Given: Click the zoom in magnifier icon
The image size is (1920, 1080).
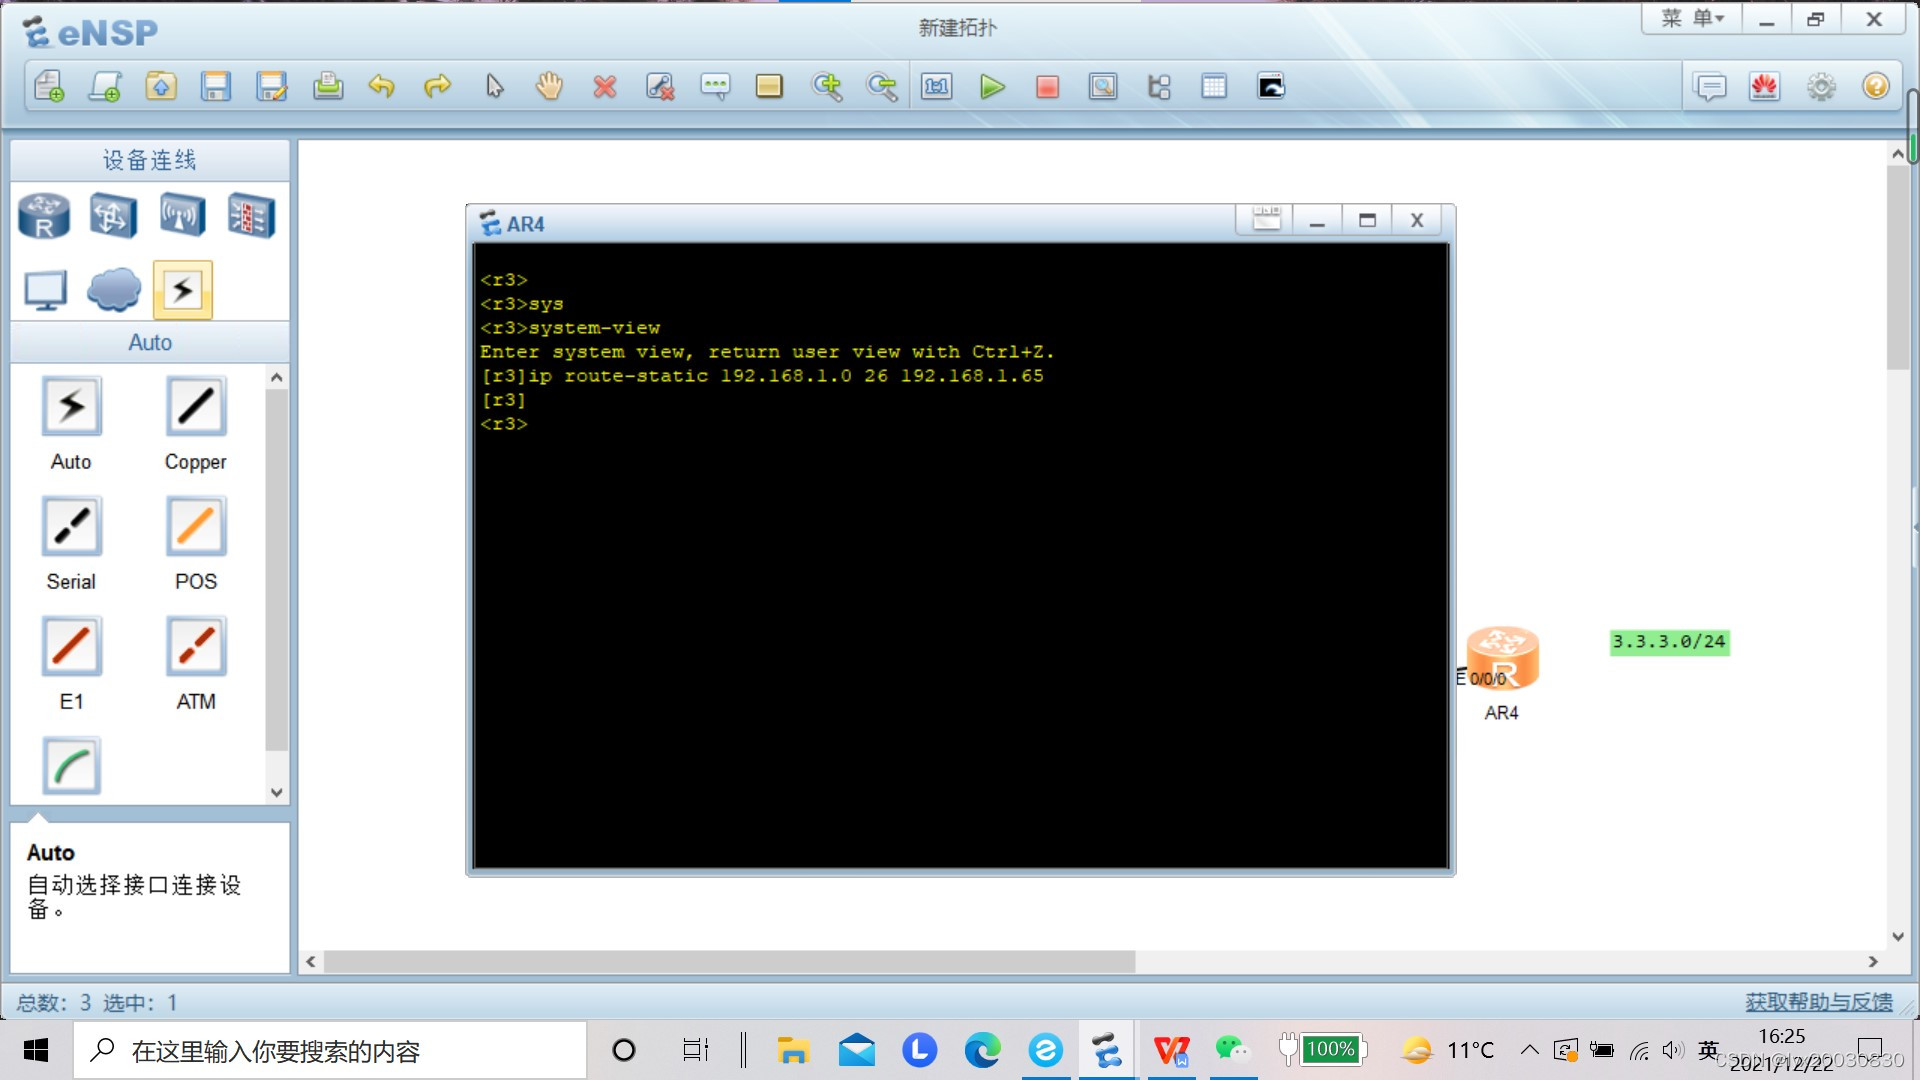Looking at the screenshot, I should click(x=827, y=87).
